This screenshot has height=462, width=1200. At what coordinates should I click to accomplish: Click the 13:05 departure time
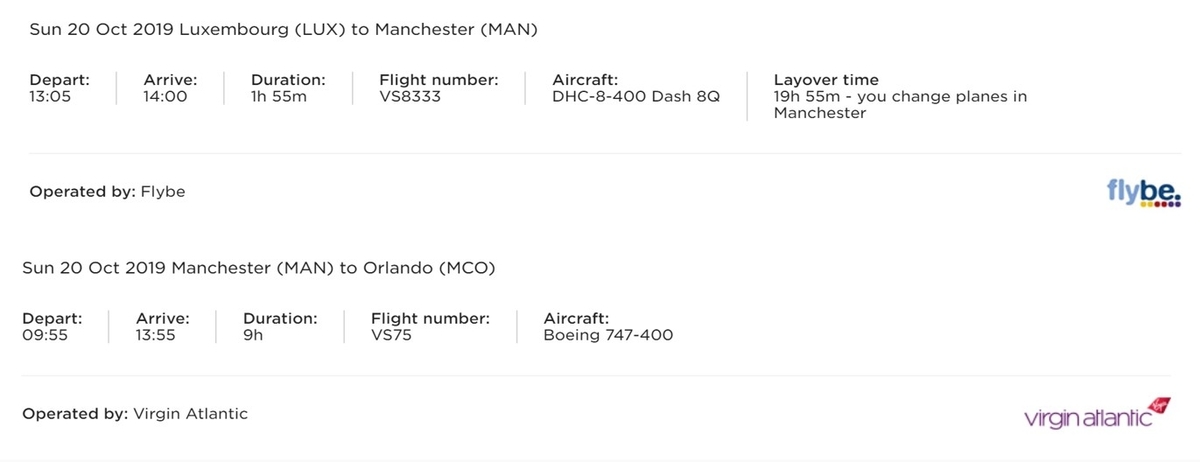click(51, 97)
